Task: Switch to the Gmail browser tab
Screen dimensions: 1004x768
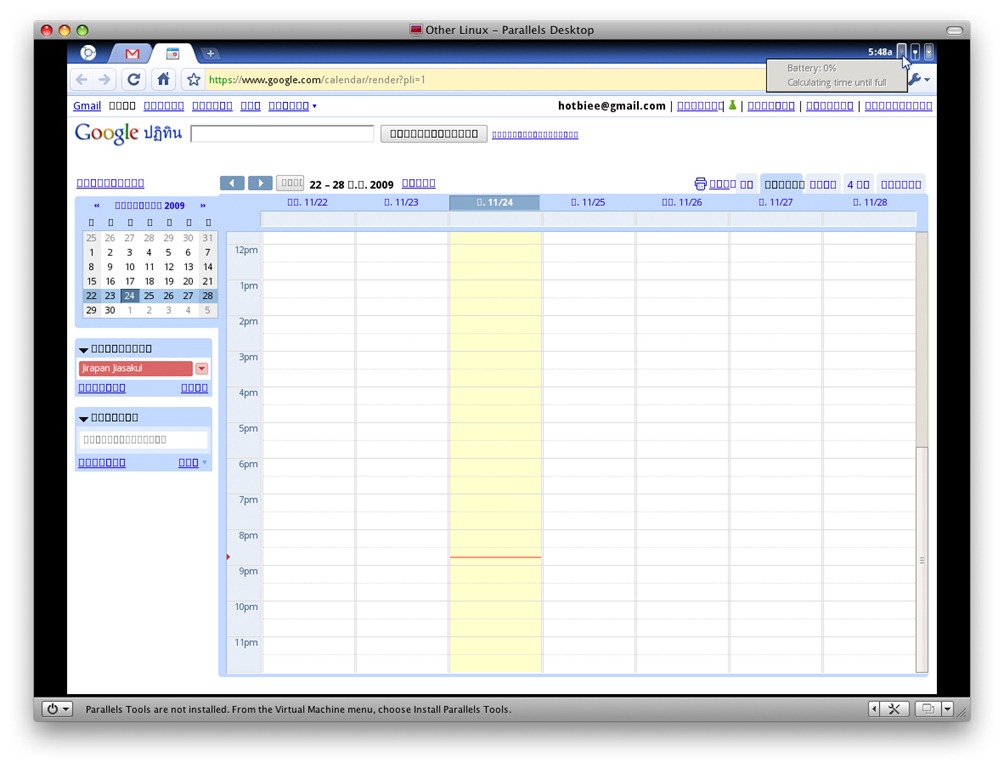Action: coord(132,53)
